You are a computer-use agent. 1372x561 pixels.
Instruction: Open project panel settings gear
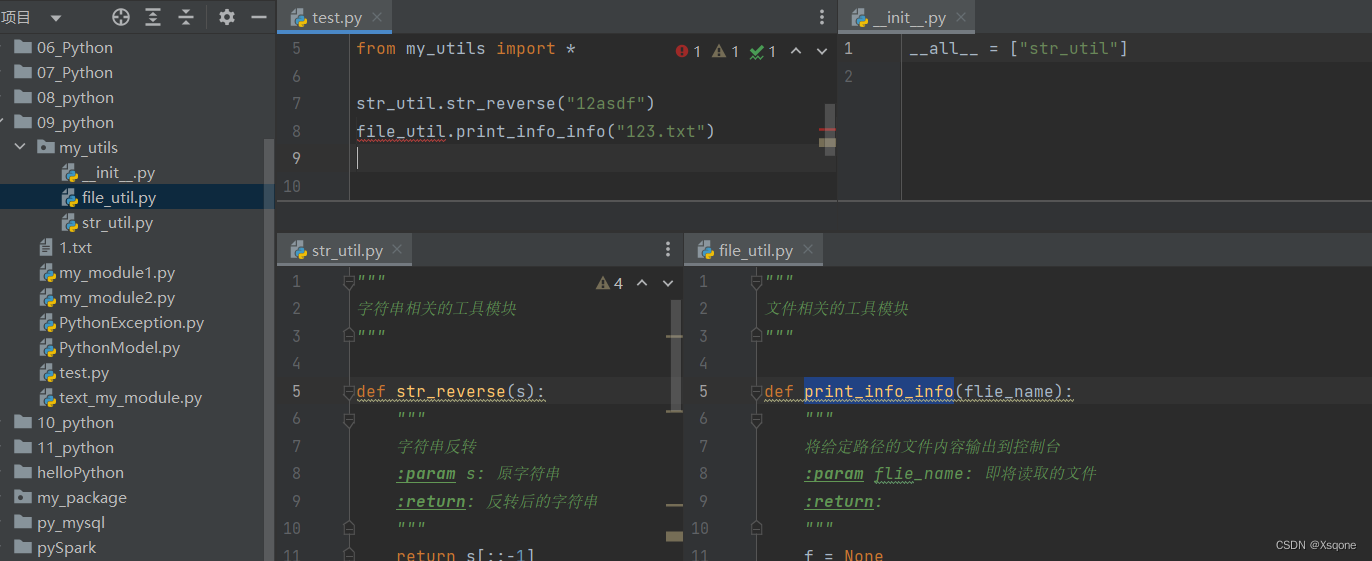coord(227,17)
